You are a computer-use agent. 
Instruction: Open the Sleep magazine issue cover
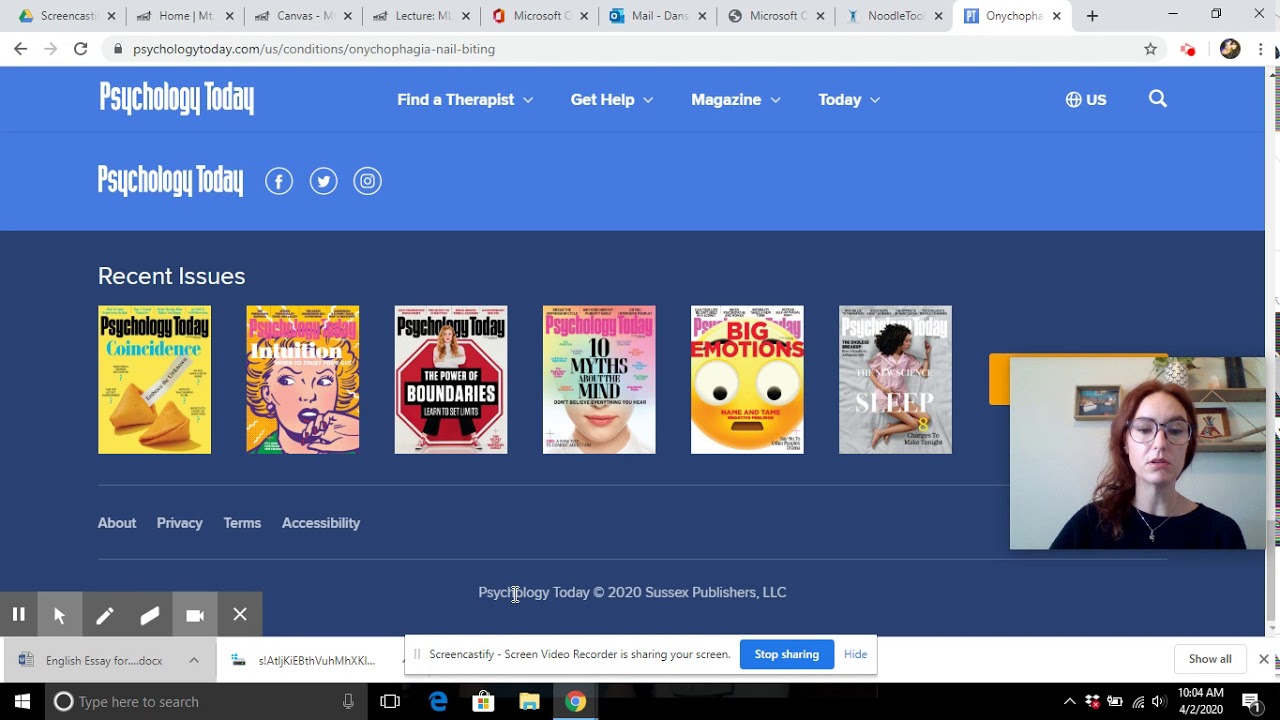click(x=895, y=380)
